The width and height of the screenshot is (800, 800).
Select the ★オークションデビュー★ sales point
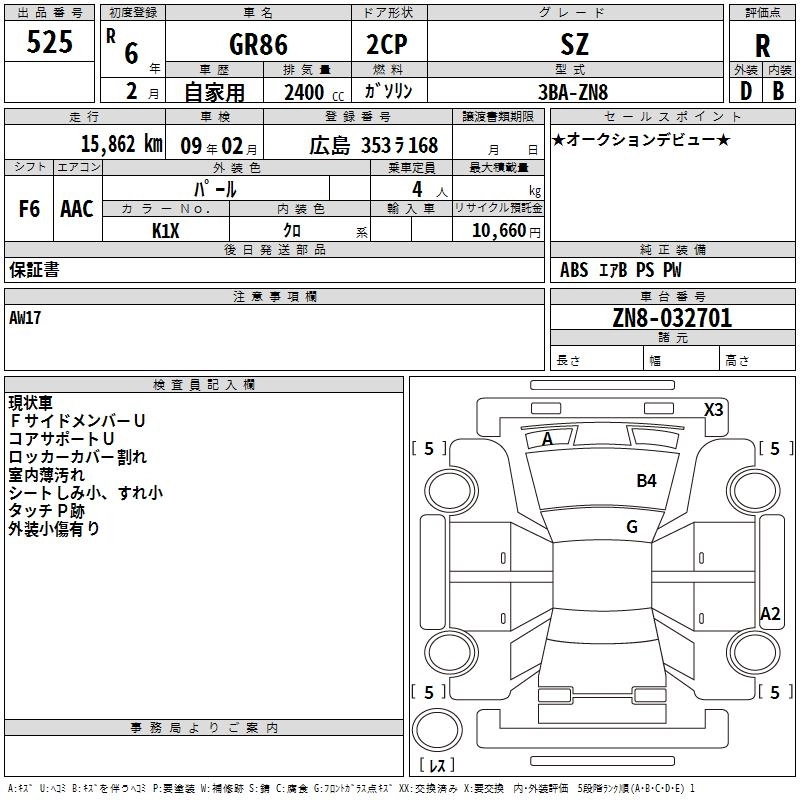[x=641, y=139]
